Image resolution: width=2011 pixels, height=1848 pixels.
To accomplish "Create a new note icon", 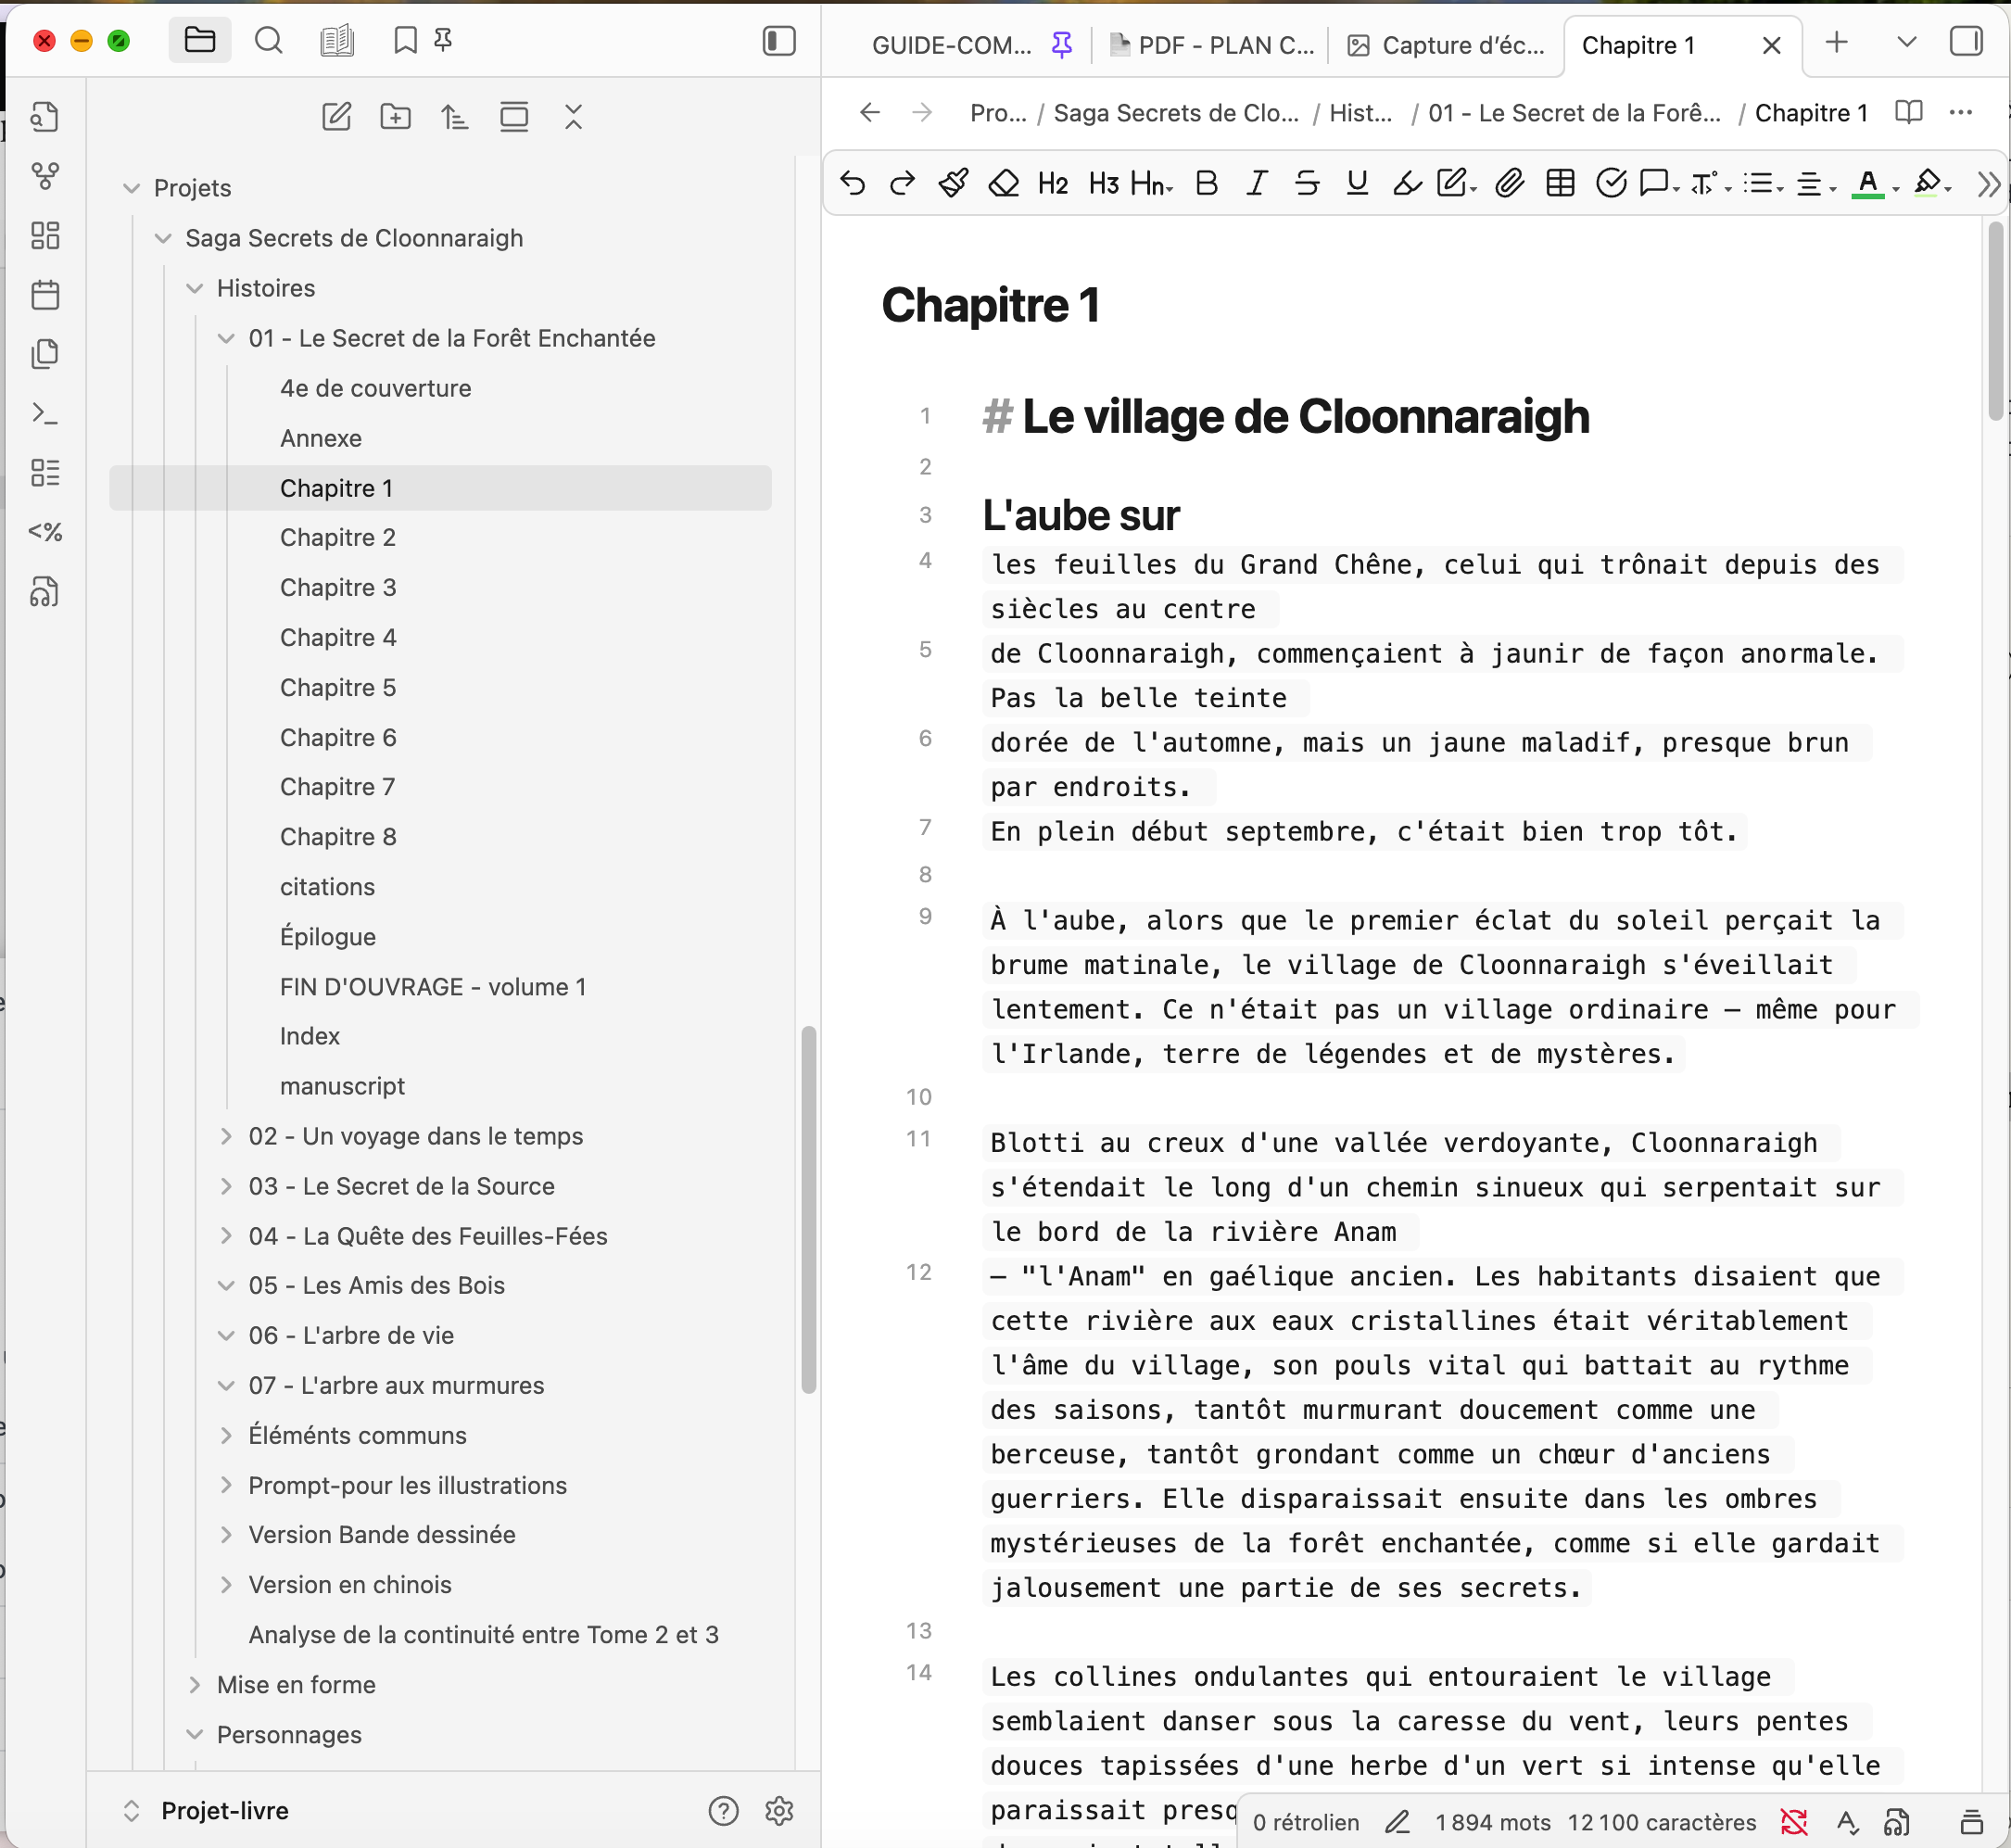I will point(336,117).
